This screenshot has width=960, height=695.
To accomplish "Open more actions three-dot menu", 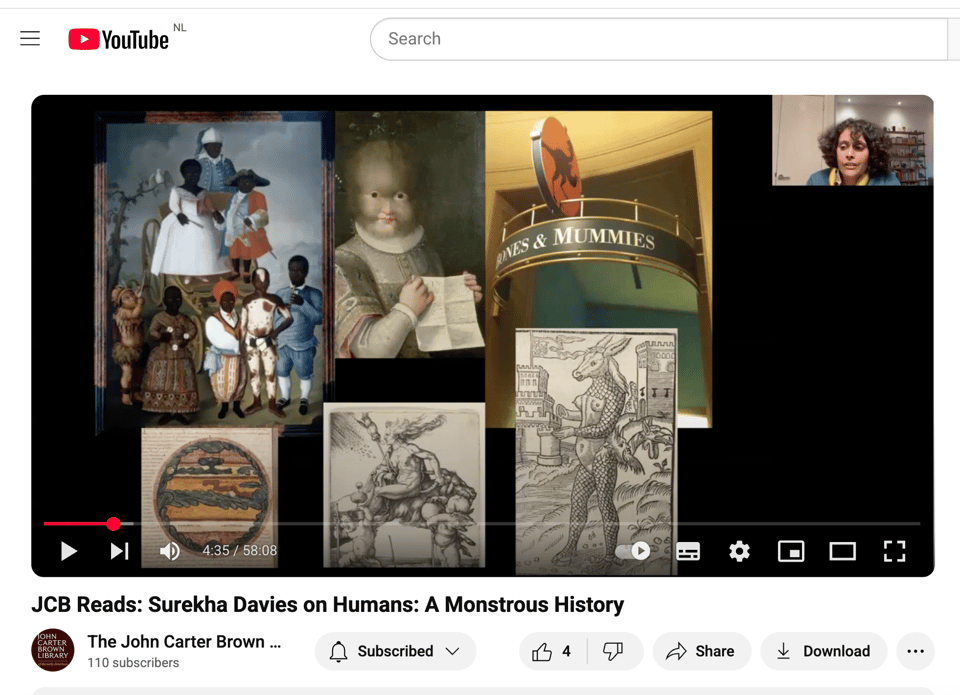I will click(915, 651).
